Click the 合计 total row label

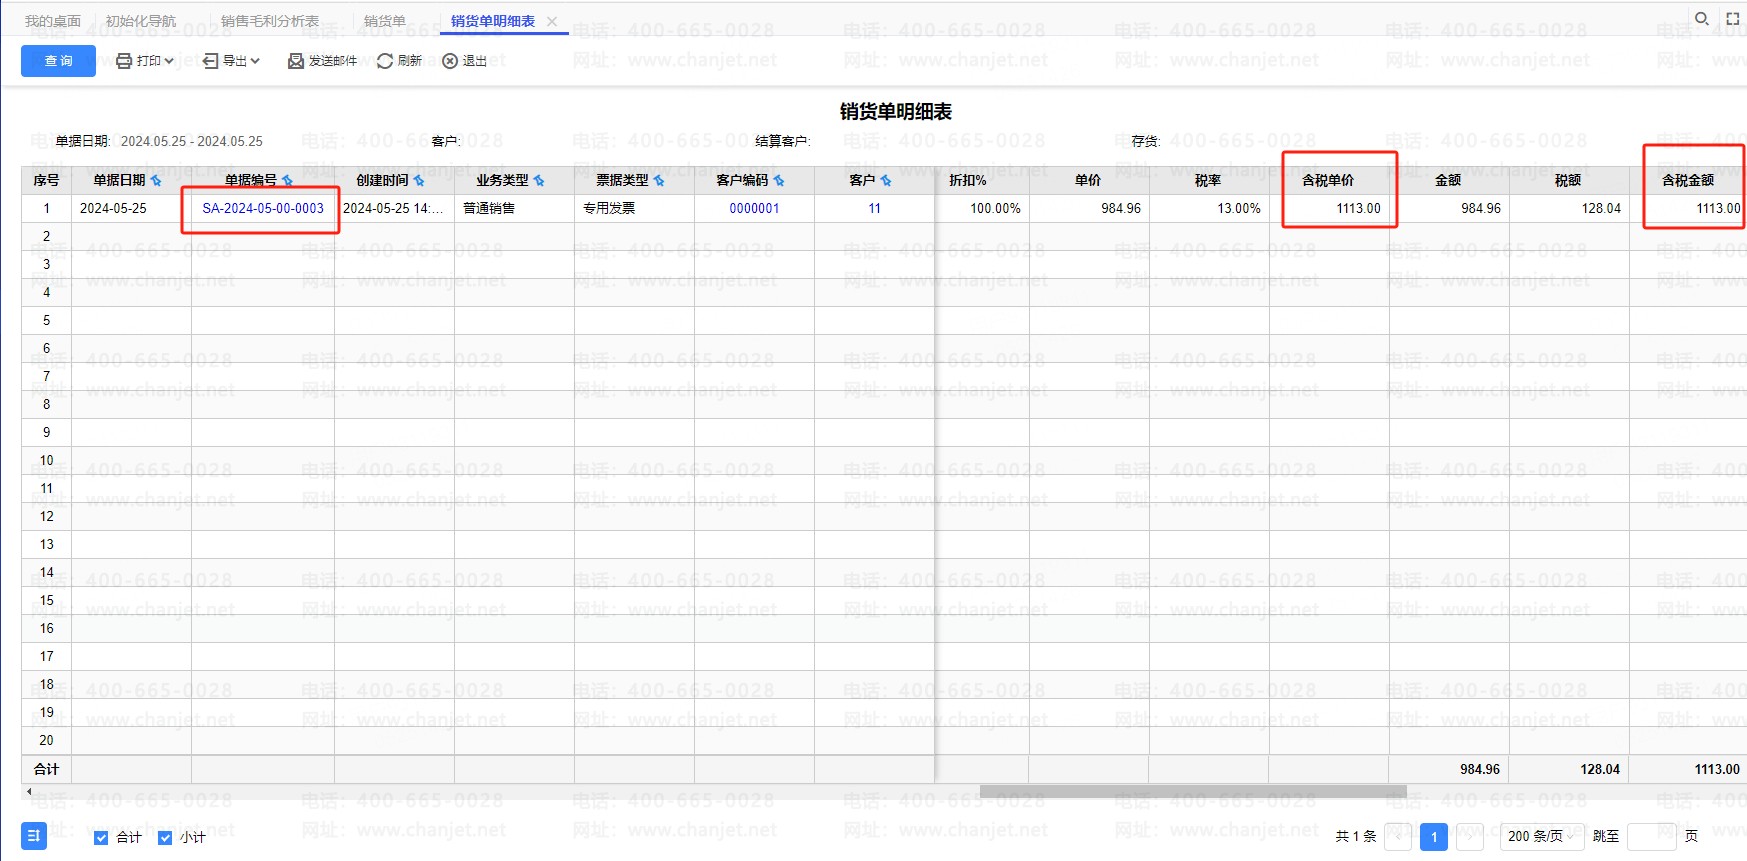(46, 769)
